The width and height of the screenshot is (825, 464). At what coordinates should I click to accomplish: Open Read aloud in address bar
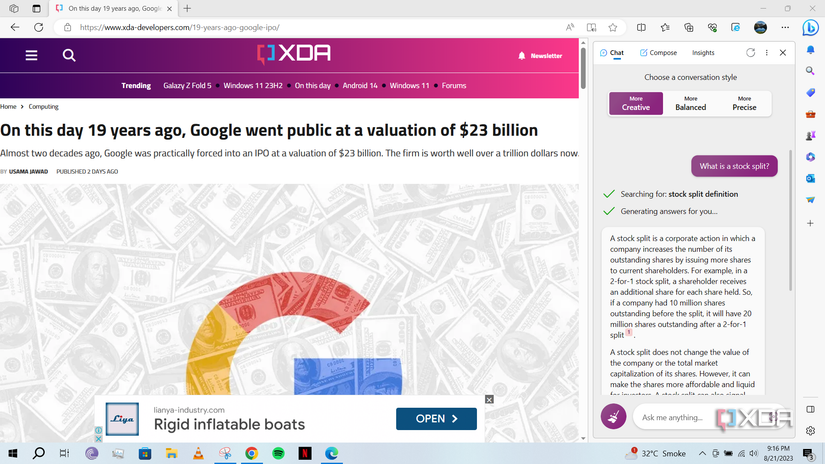[x=570, y=27]
